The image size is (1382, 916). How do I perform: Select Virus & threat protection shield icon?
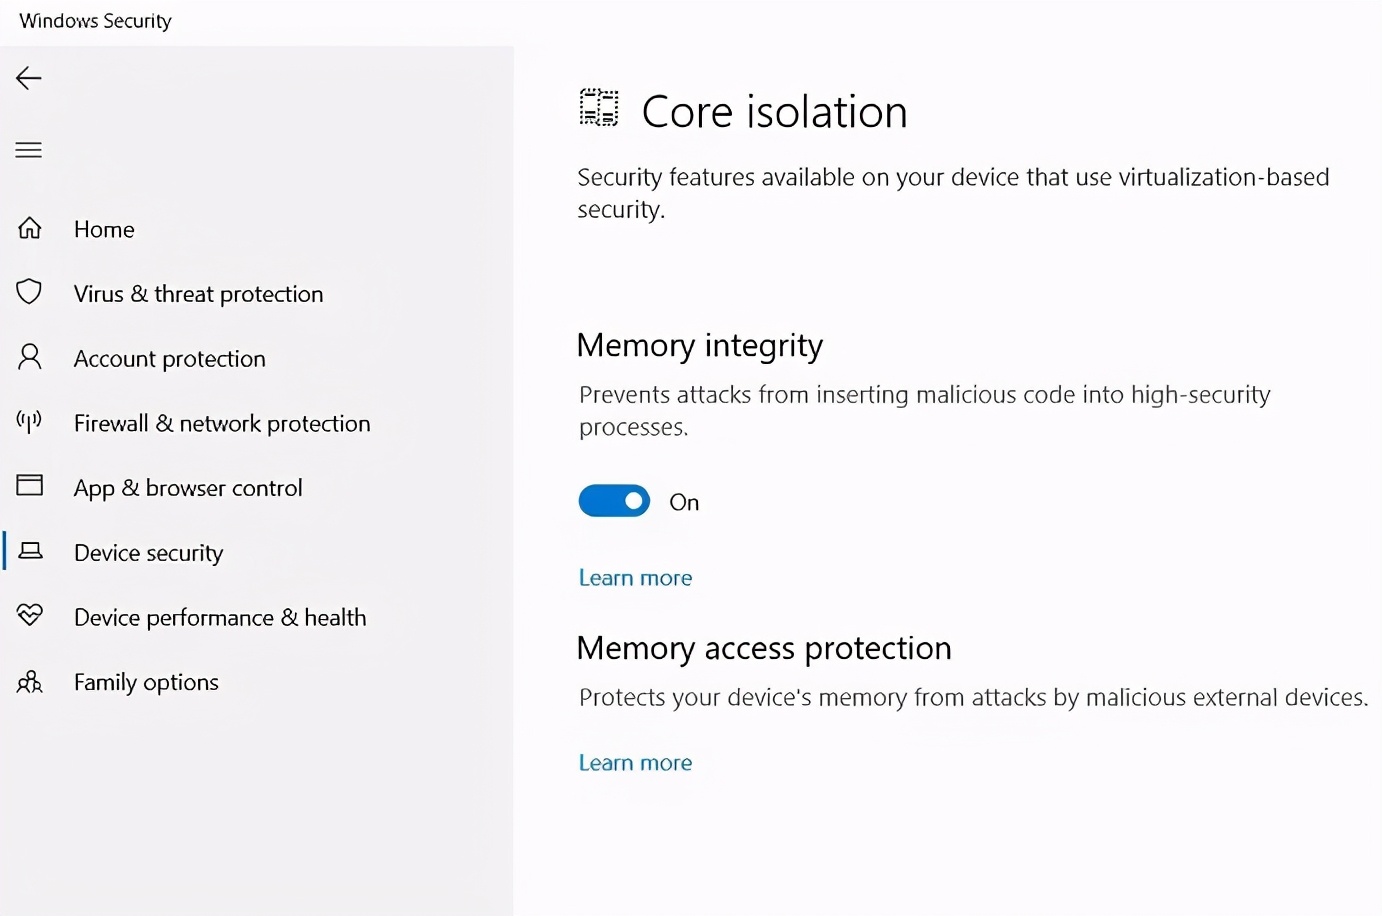click(29, 293)
